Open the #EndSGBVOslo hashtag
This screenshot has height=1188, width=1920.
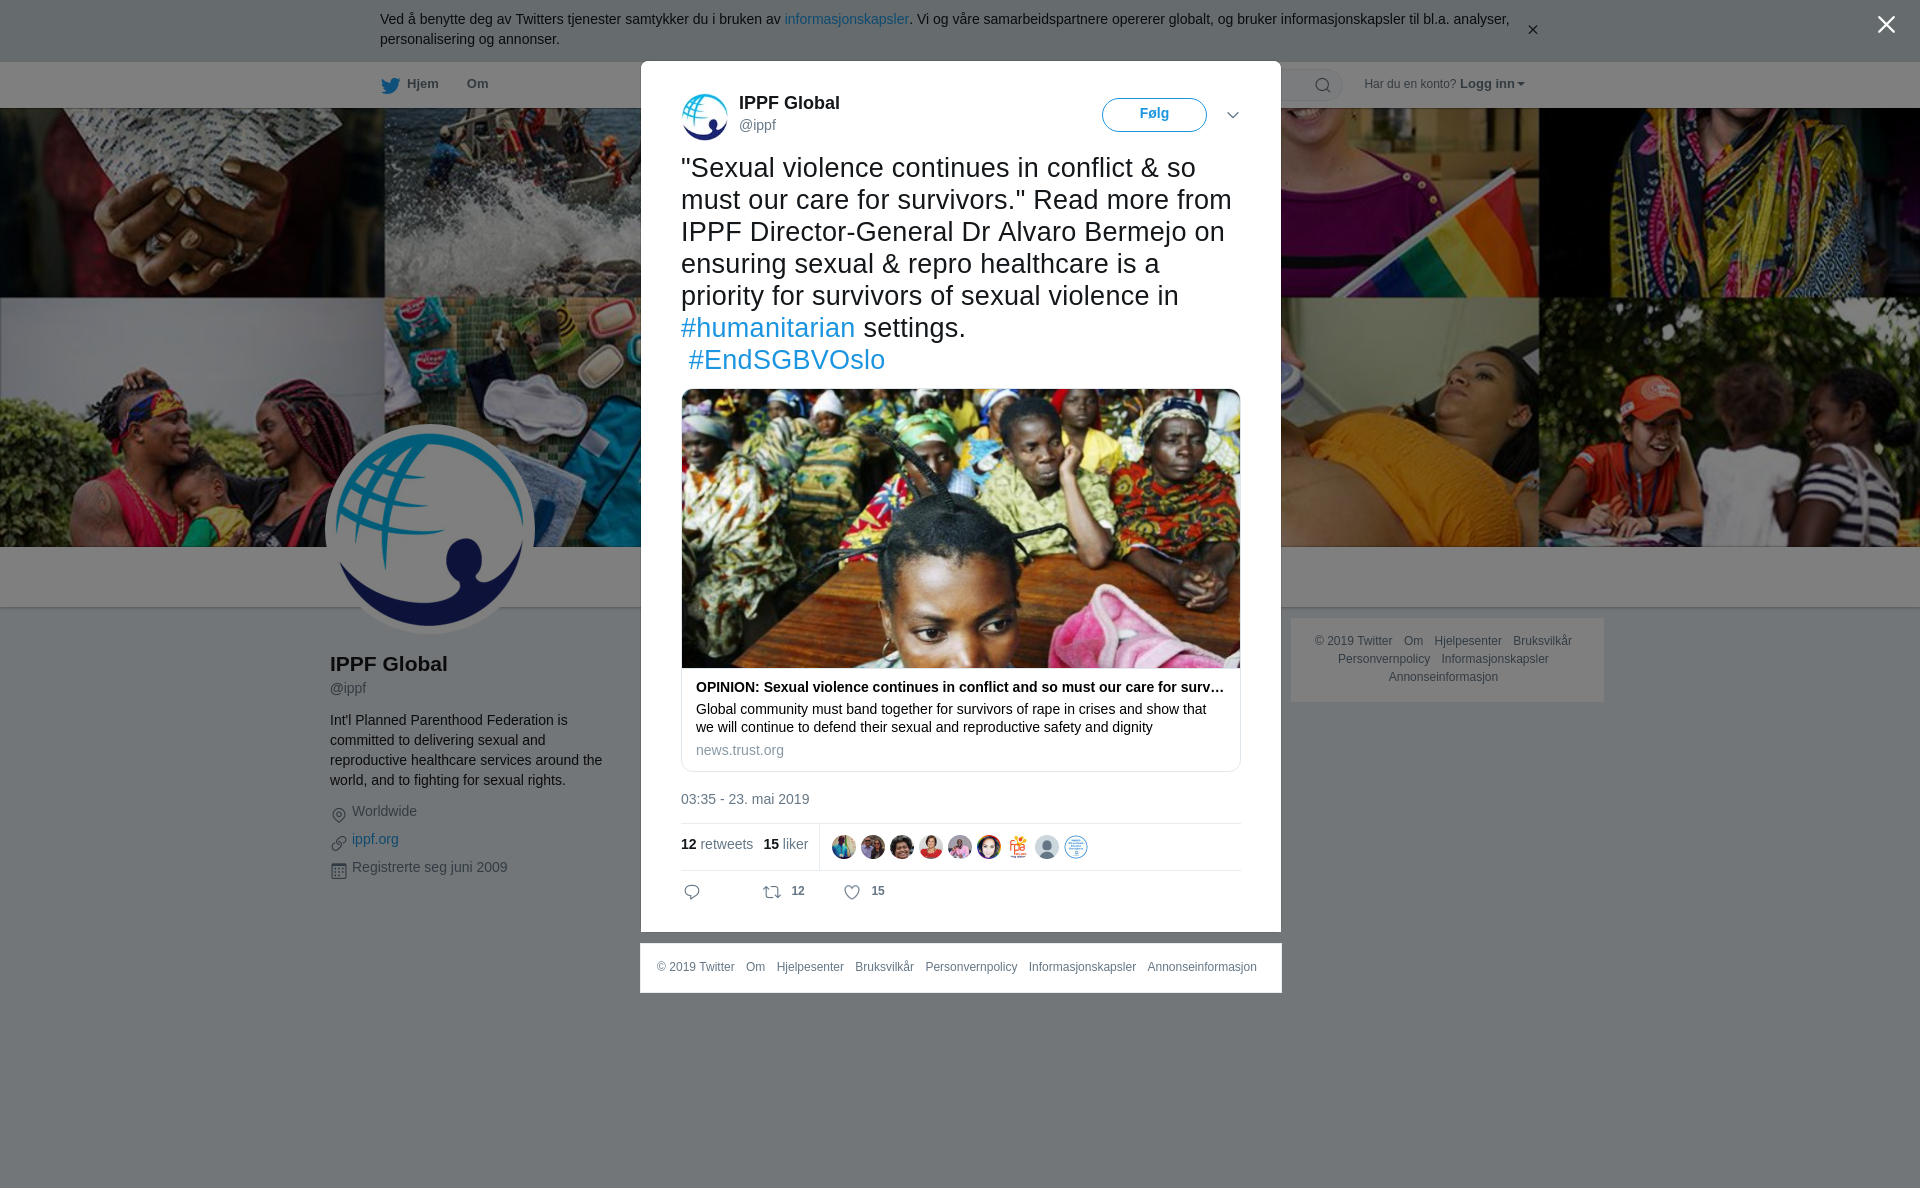[x=787, y=360]
